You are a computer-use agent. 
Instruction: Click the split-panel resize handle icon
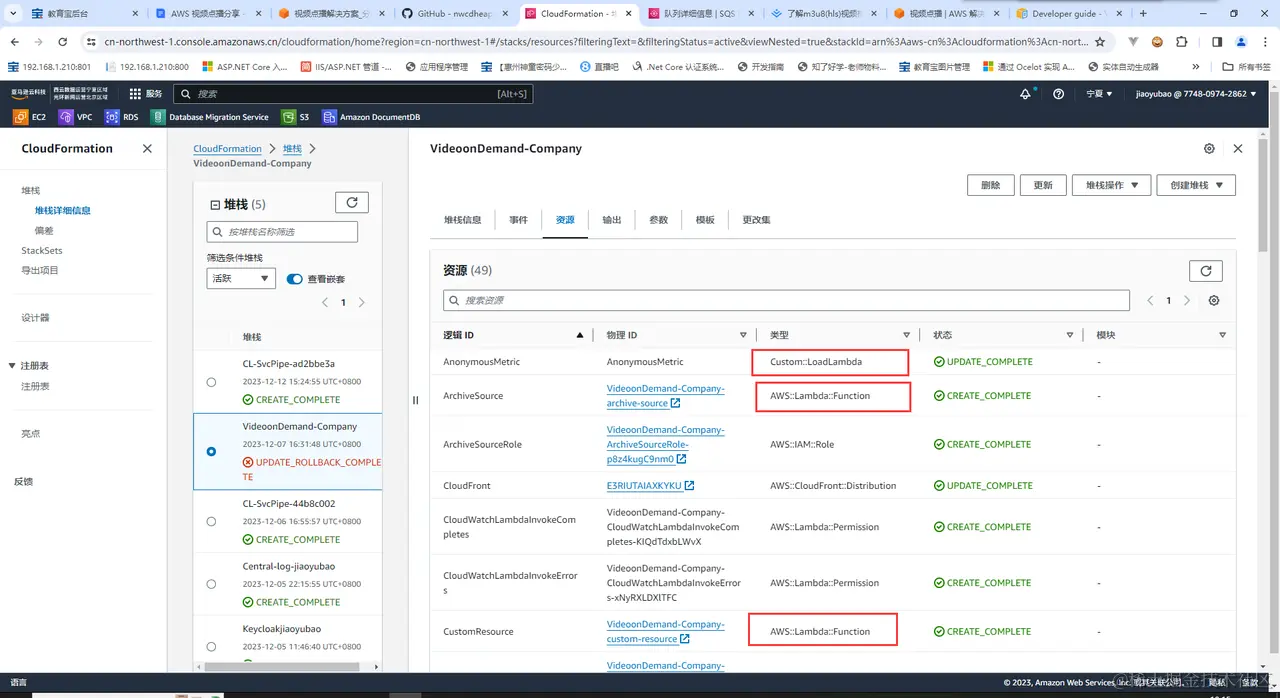415,400
